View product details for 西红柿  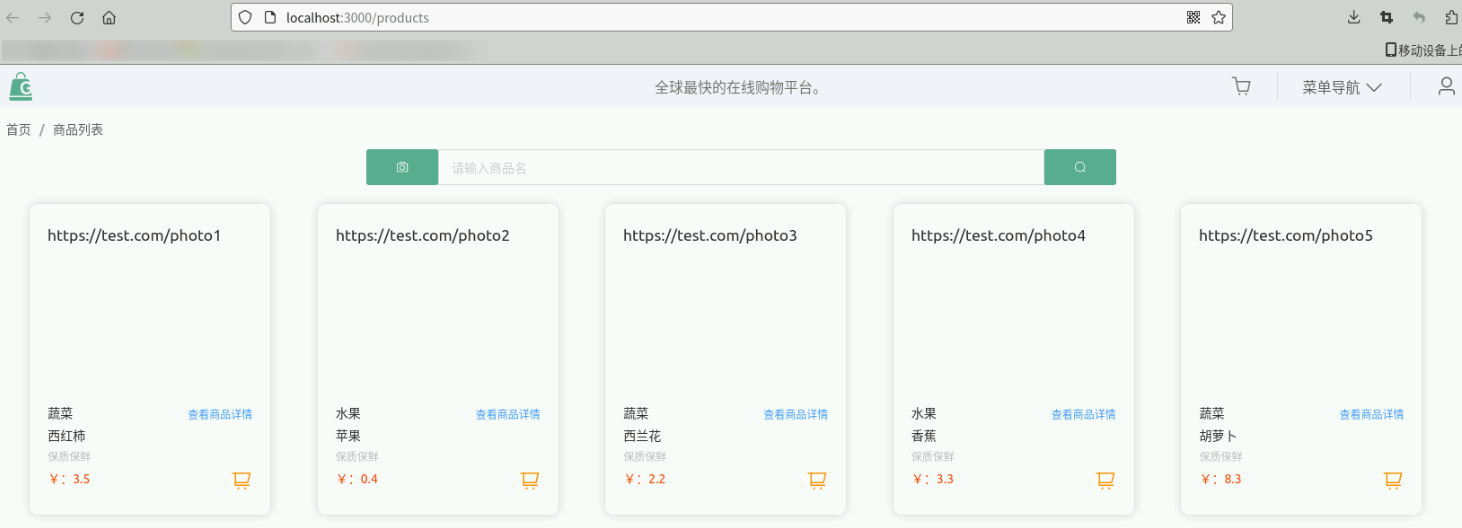[220, 414]
